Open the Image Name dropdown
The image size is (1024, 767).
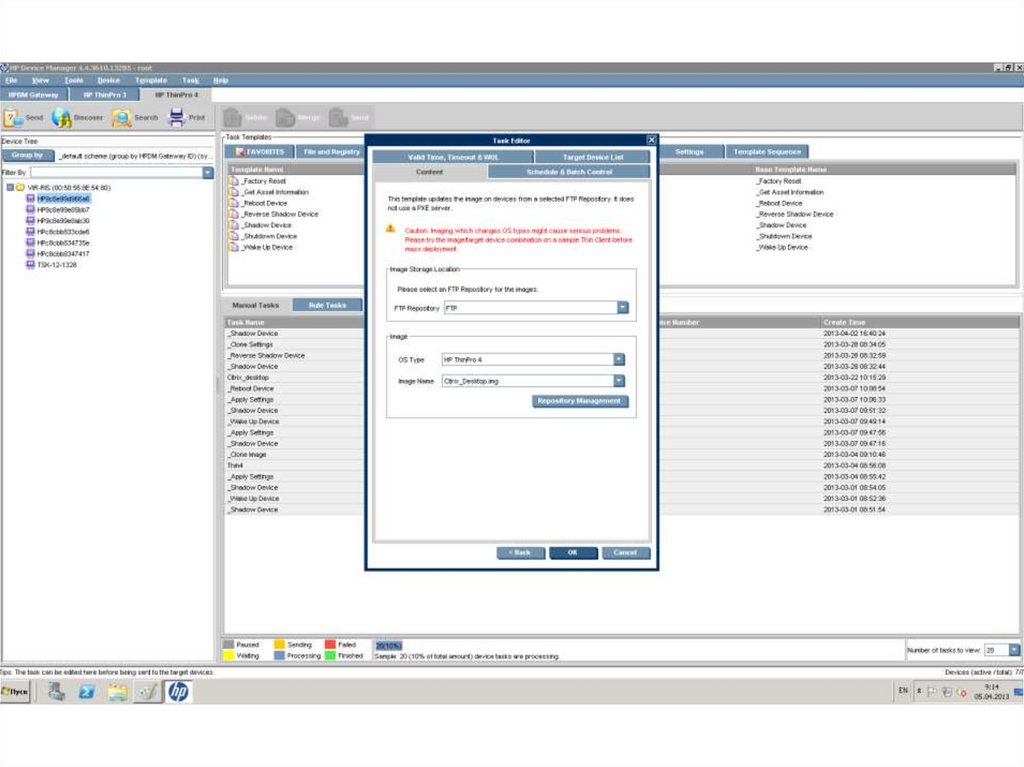(x=618, y=381)
